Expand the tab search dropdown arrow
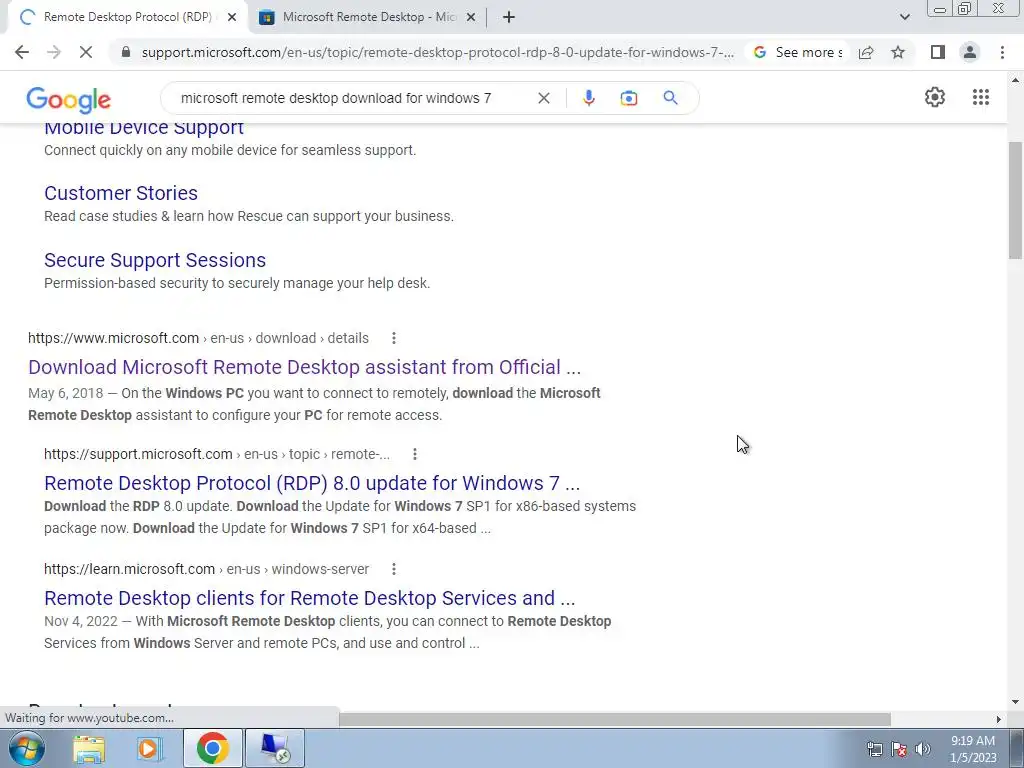 tap(904, 18)
